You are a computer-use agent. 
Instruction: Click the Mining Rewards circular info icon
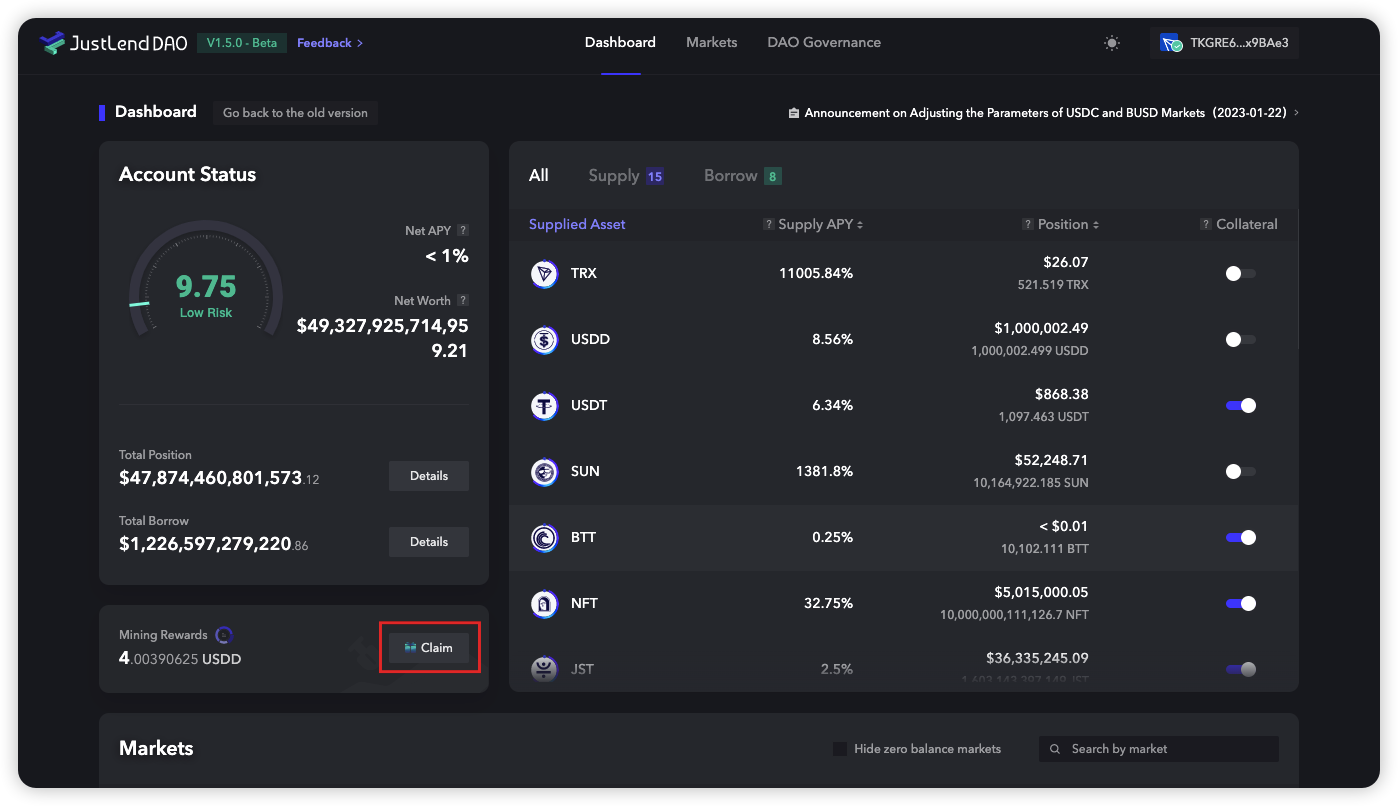(224, 634)
